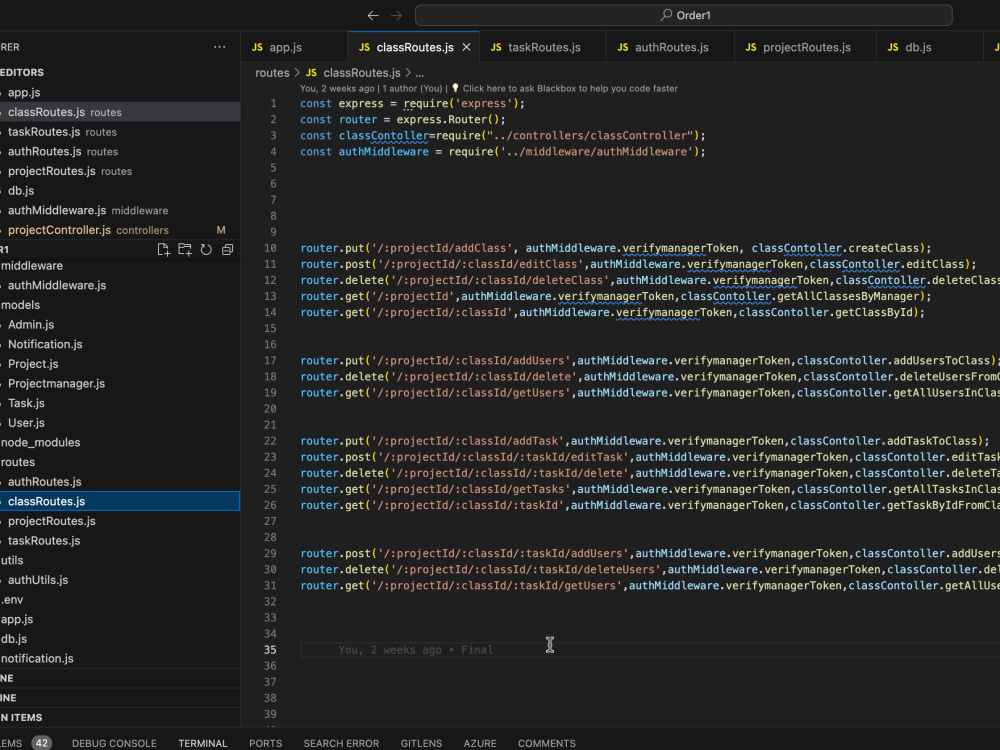Collapse all folders in Explorer

[x=227, y=249]
